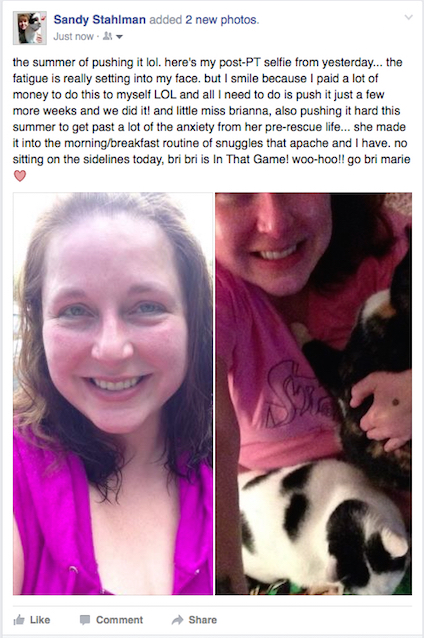Click the friends audience icon beside timestamp

point(107,37)
